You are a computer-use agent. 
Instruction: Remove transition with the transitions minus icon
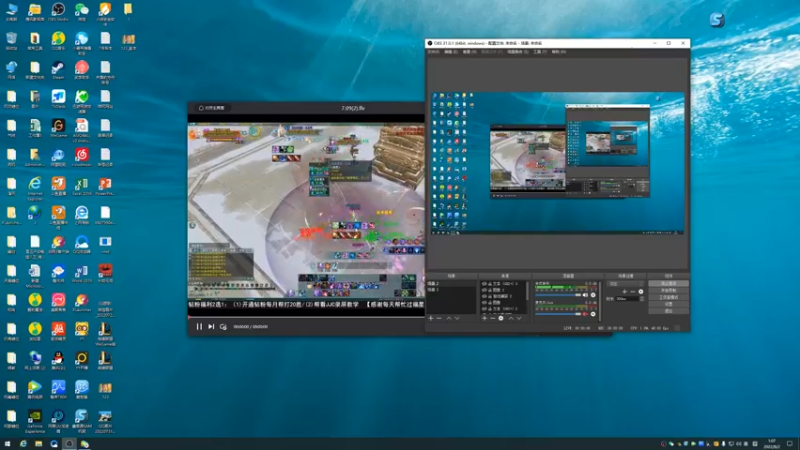[x=633, y=291]
